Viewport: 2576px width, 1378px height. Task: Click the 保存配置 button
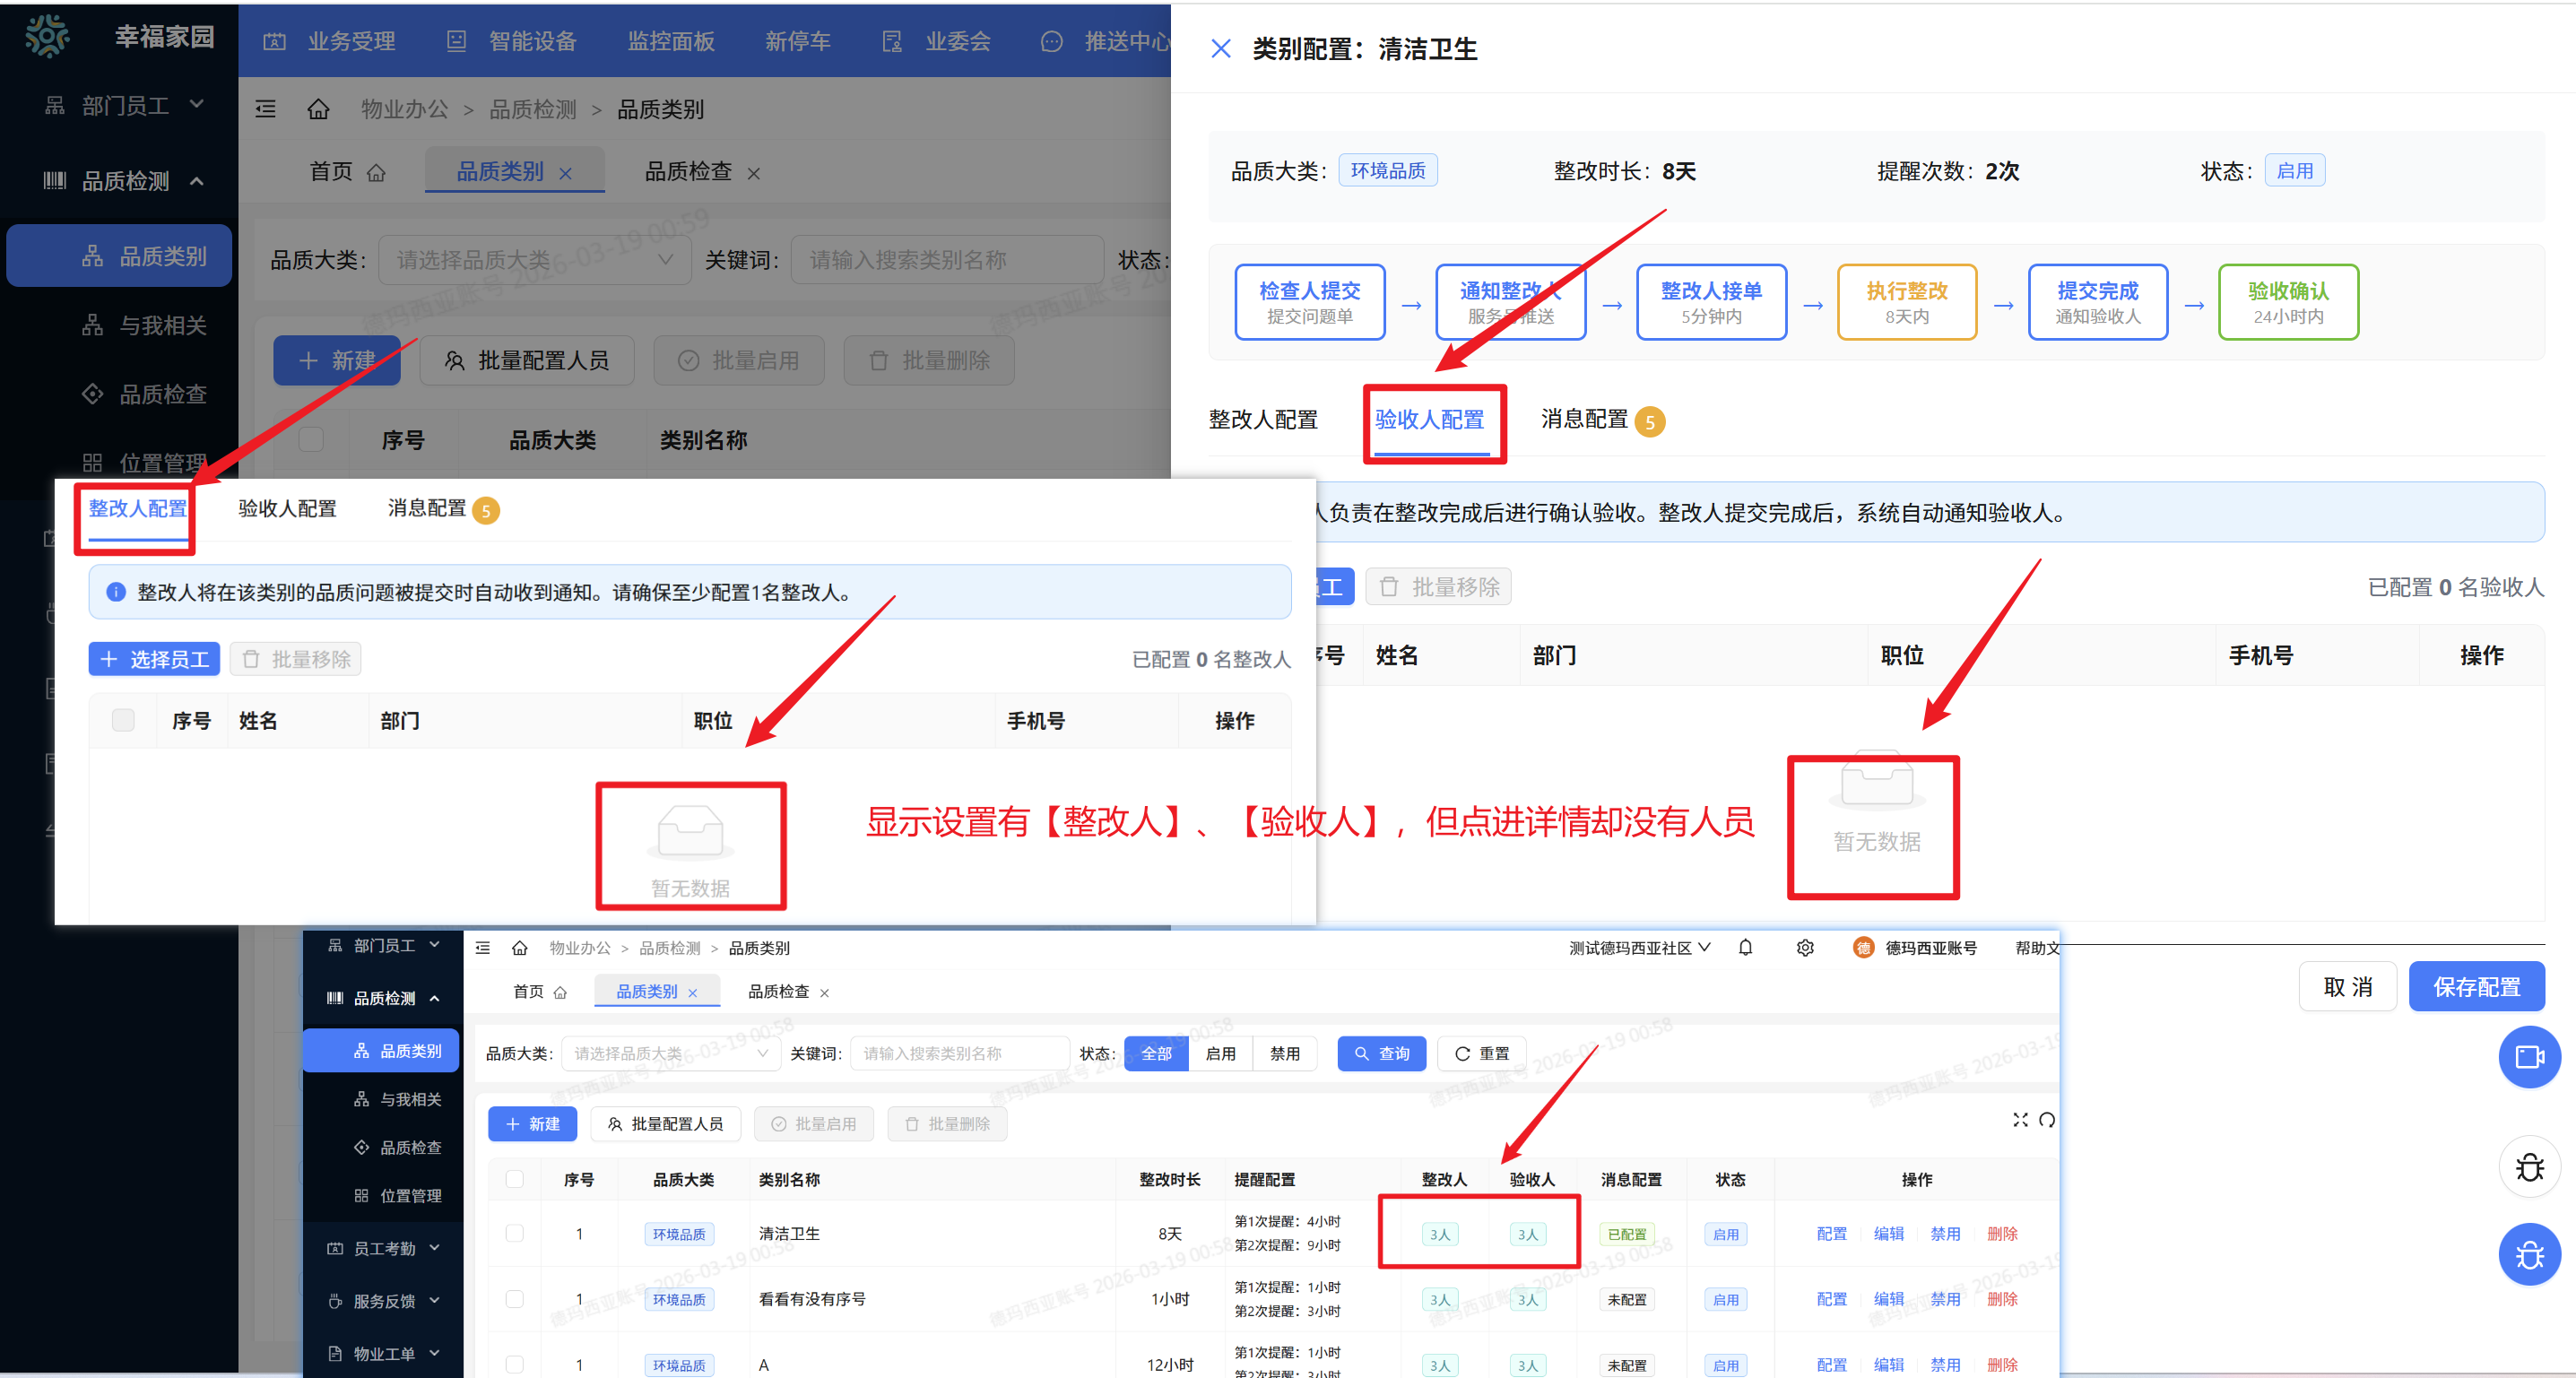pyautogui.click(x=2476, y=986)
